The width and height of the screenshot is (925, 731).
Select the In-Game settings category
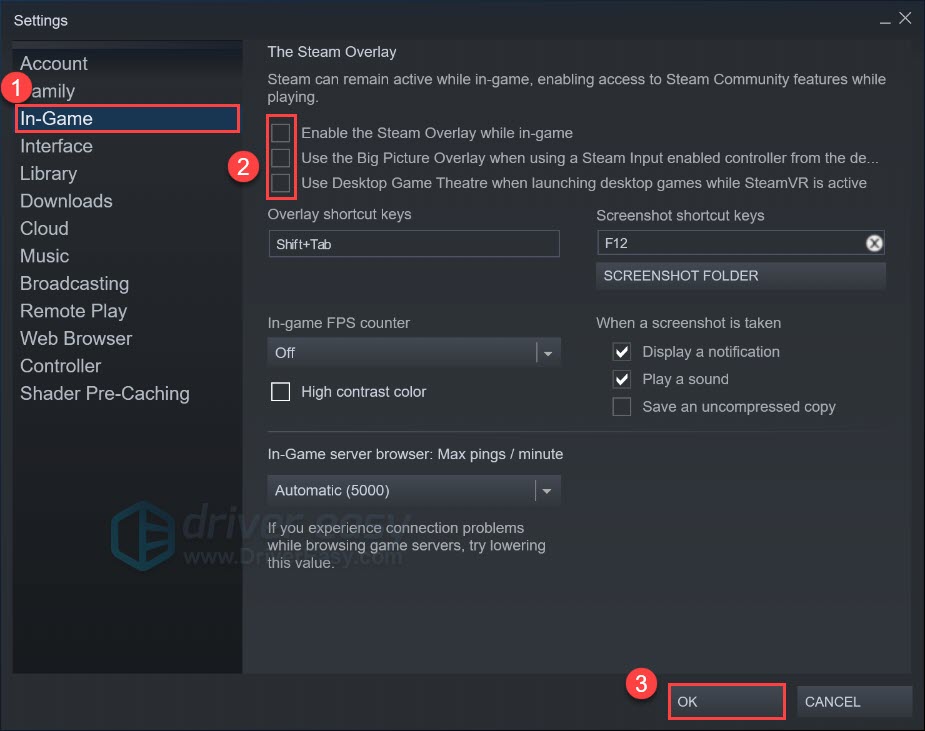(x=127, y=119)
